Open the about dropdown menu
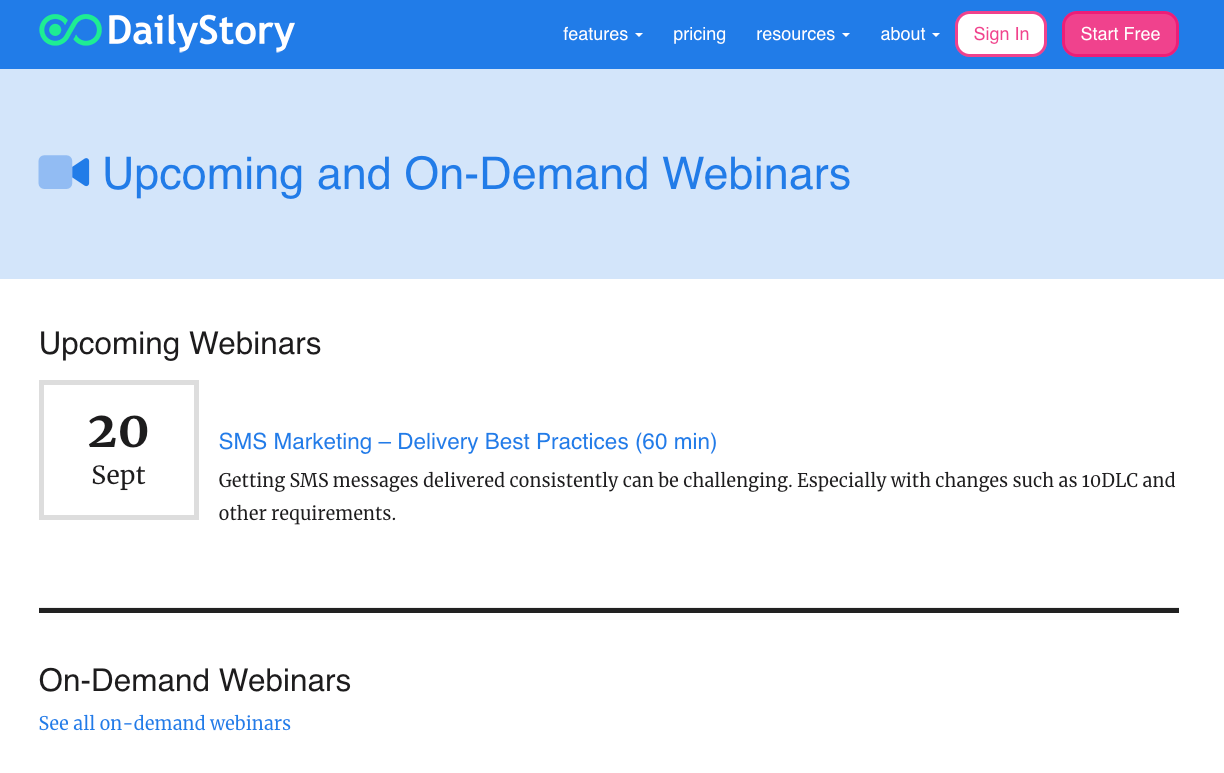This screenshot has height=773, width=1224. 910,34
